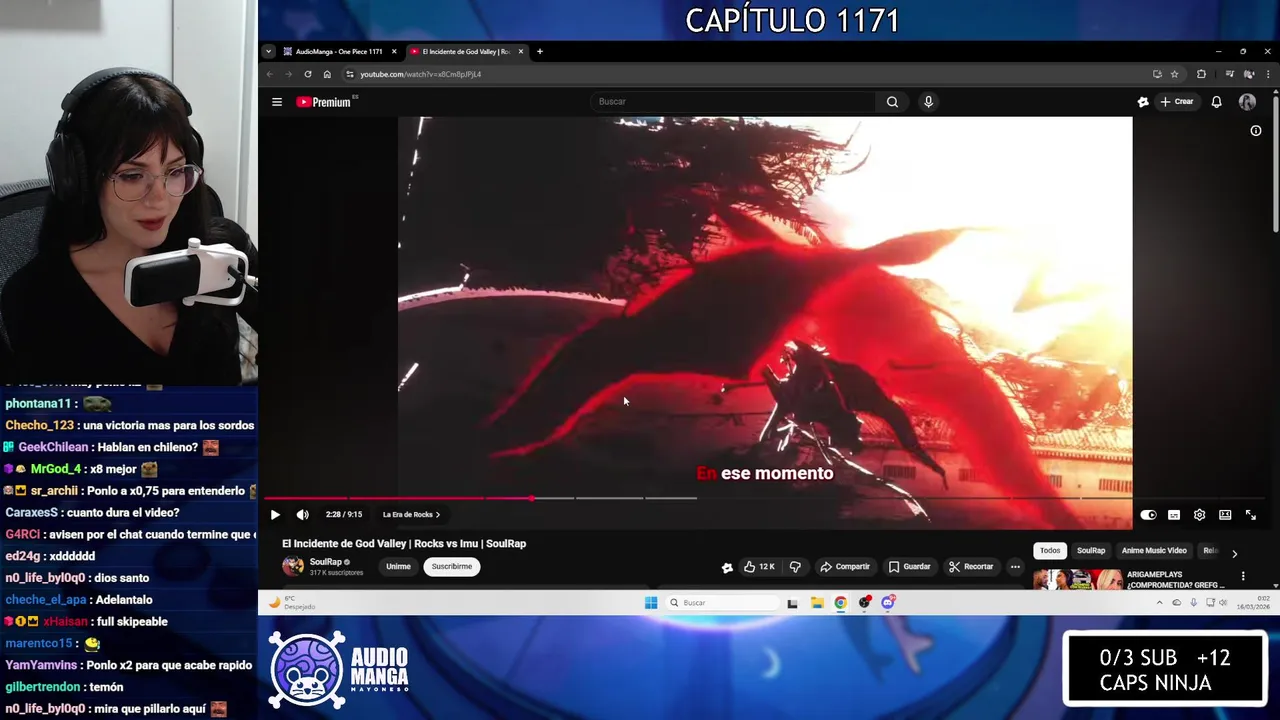This screenshot has height=720, width=1280.
Task: Open the SoulRap channel name link
Action: [326, 562]
